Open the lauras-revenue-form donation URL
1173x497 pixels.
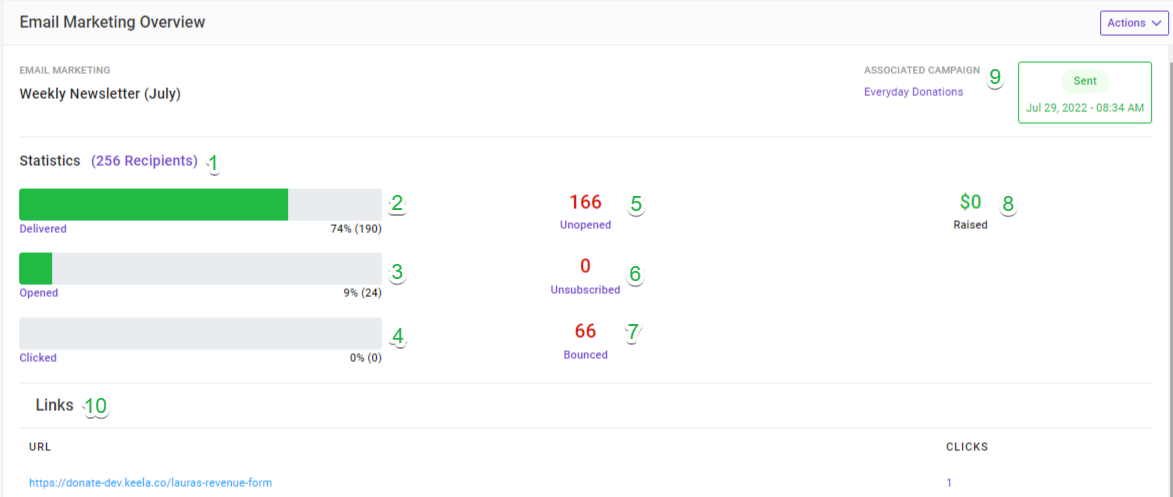(x=150, y=483)
